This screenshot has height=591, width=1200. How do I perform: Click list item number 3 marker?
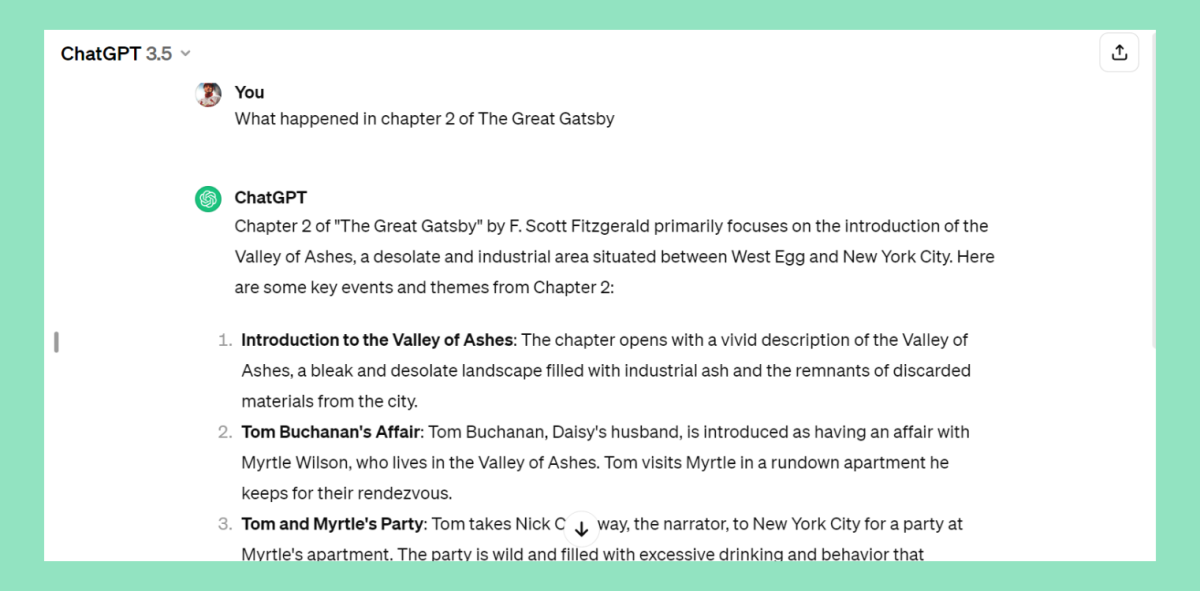[224, 524]
